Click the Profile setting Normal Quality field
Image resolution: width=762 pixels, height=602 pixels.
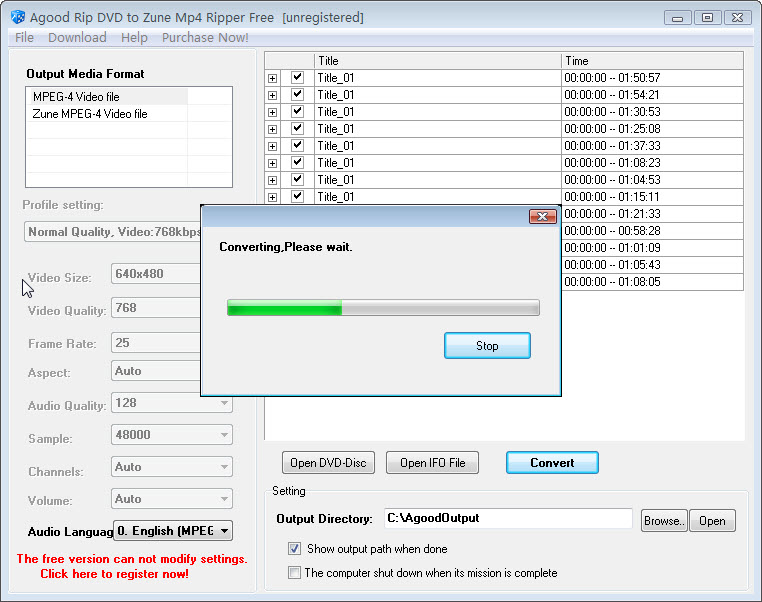point(112,232)
